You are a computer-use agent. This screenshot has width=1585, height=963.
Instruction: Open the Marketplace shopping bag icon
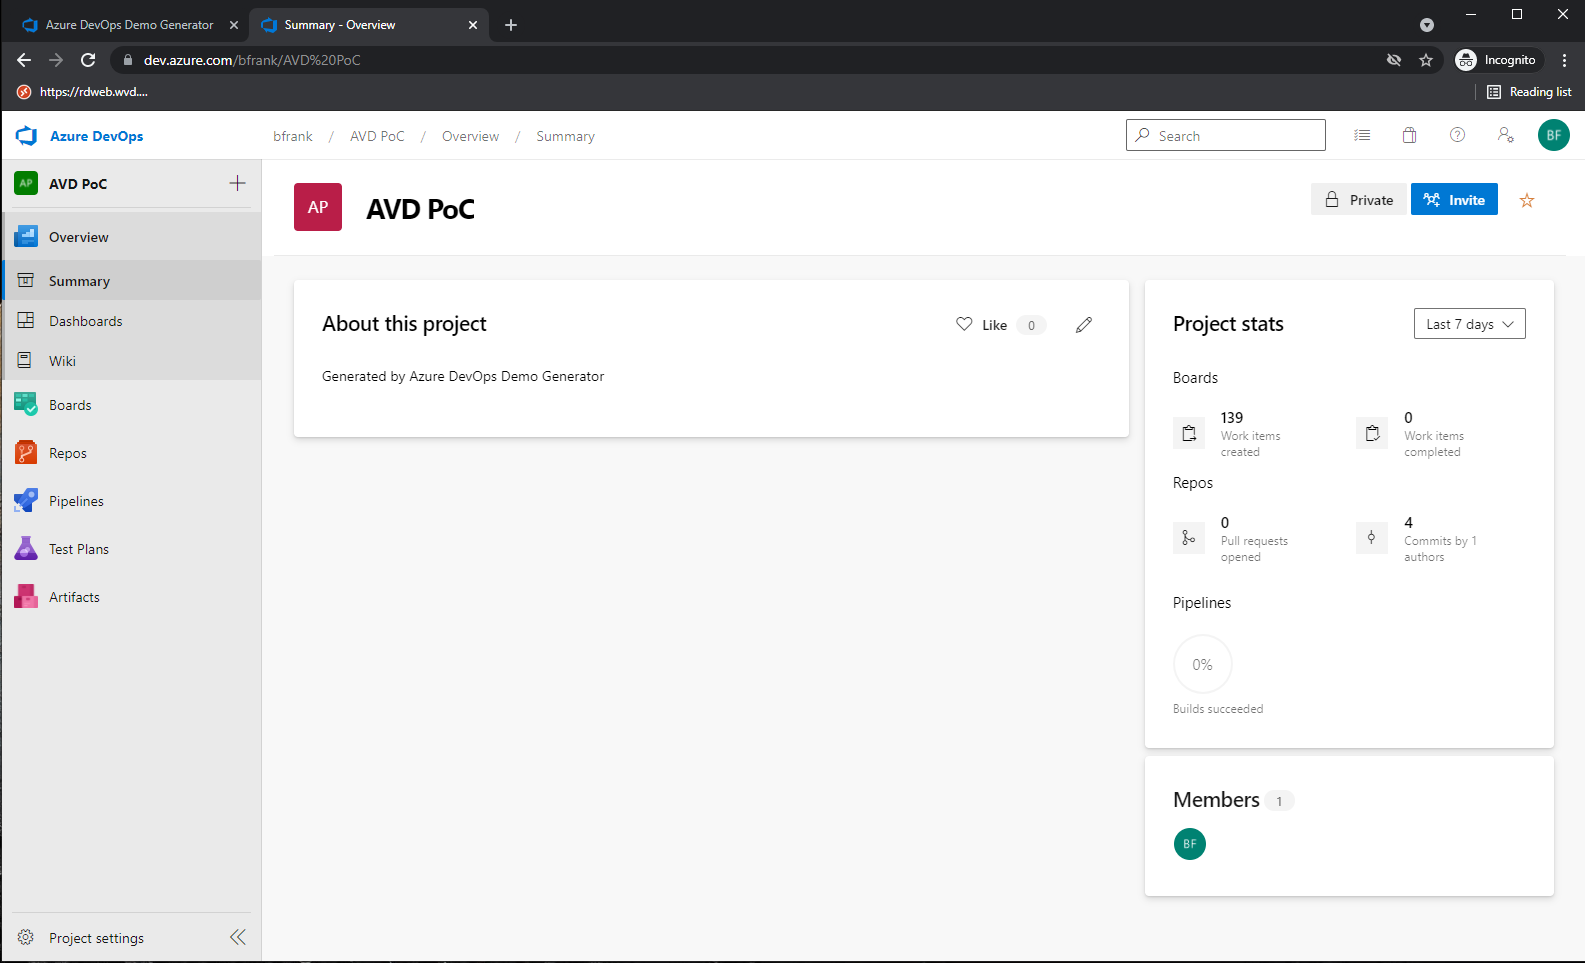pyautogui.click(x=1410, y=135)
